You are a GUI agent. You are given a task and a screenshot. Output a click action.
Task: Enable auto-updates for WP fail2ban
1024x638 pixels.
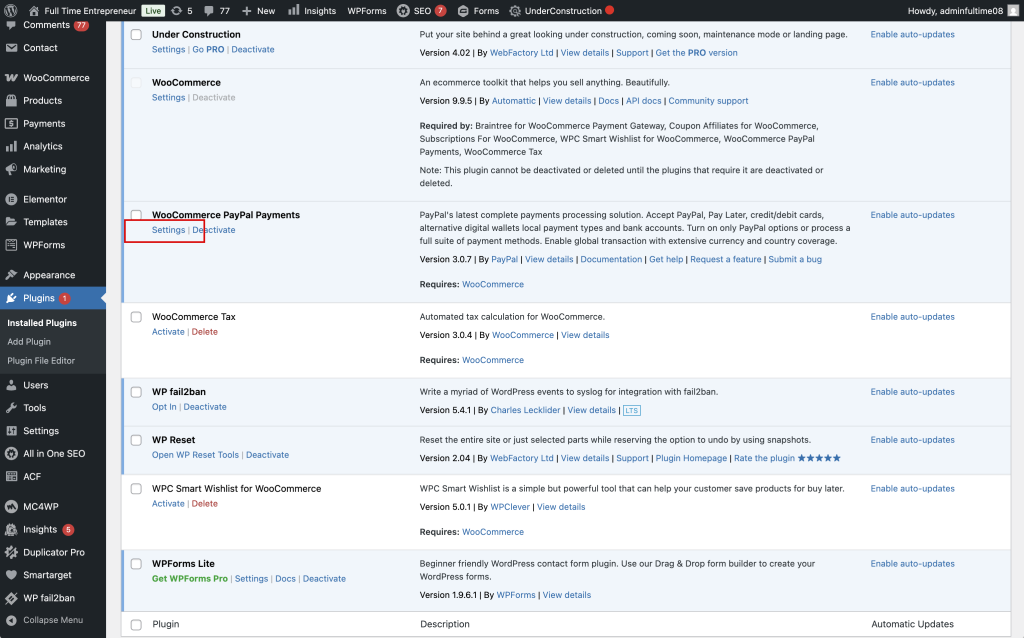[912, 392]
